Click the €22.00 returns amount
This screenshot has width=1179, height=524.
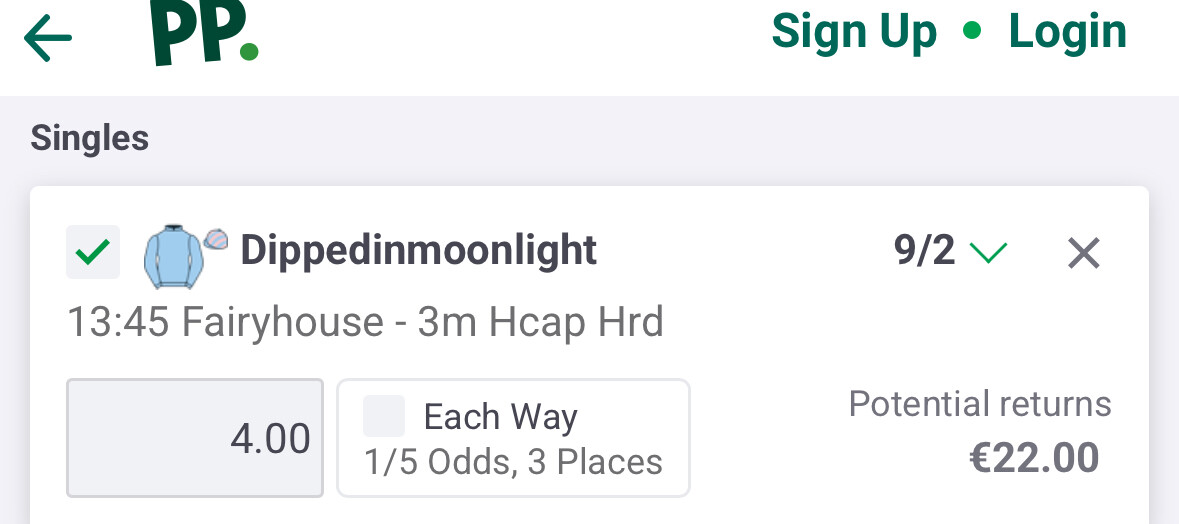[1034, 458]
